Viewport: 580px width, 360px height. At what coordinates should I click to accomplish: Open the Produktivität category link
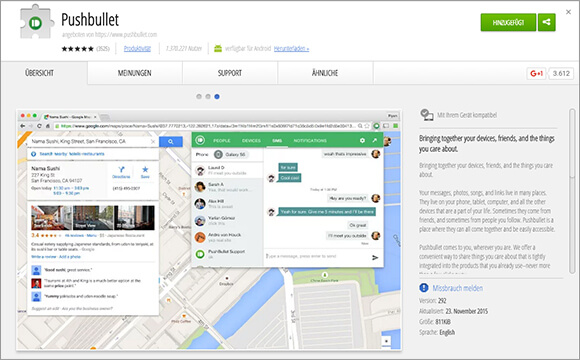(137, 48)
